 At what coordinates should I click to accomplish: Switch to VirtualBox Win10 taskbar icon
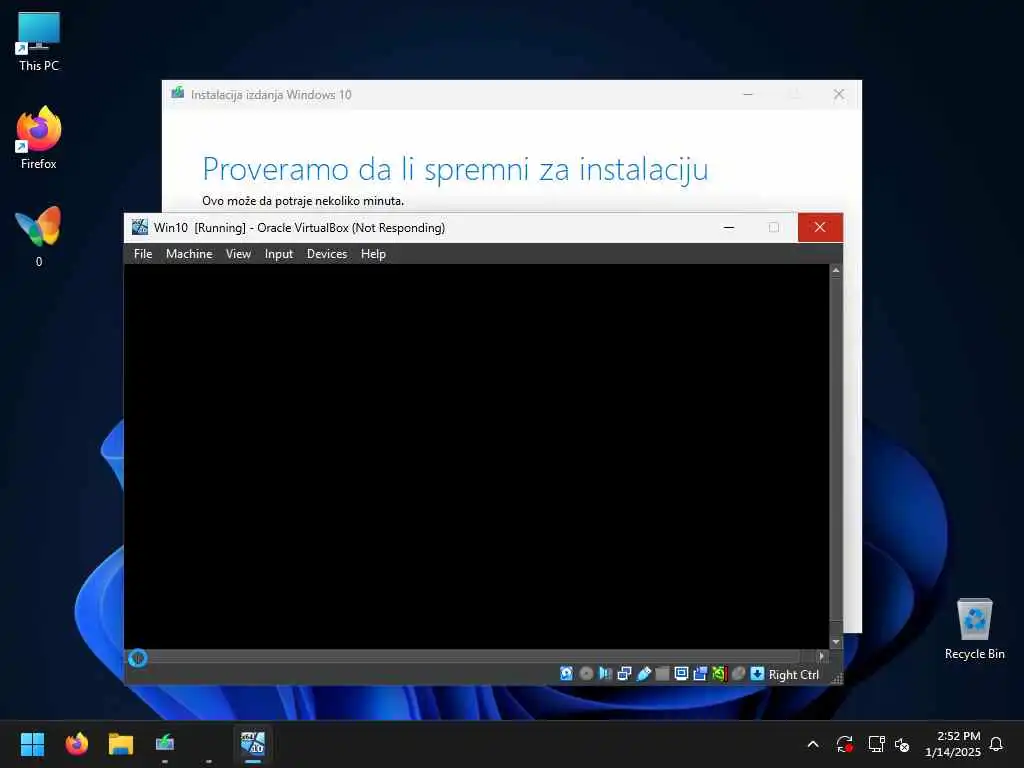[253, 744]
